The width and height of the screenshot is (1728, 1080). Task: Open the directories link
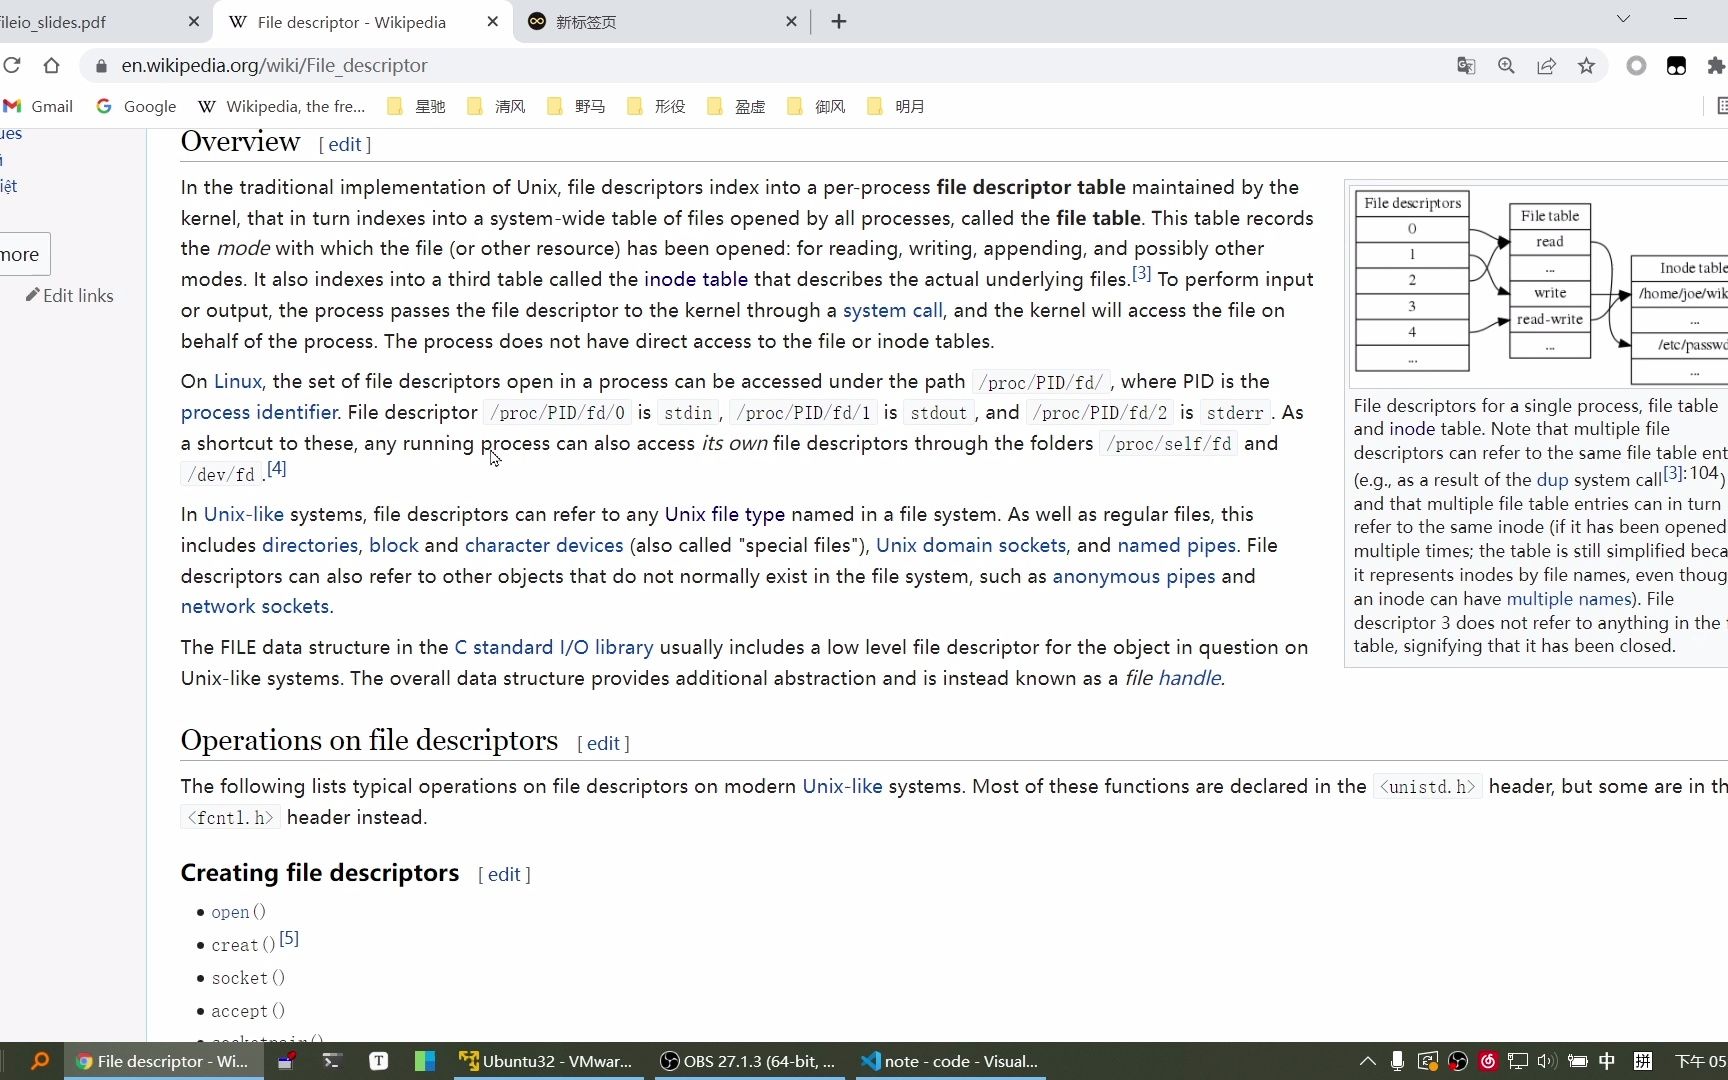click(x=310, y=545)
